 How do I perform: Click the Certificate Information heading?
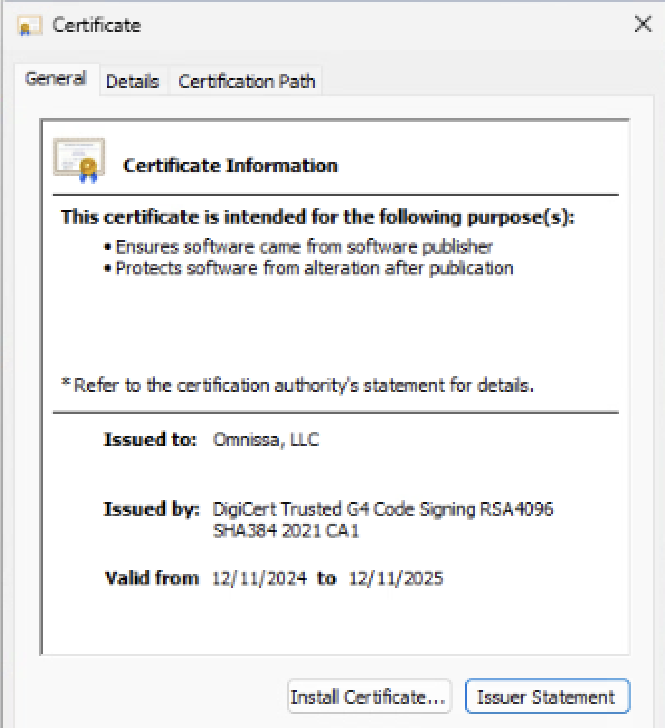pos(230,166)
